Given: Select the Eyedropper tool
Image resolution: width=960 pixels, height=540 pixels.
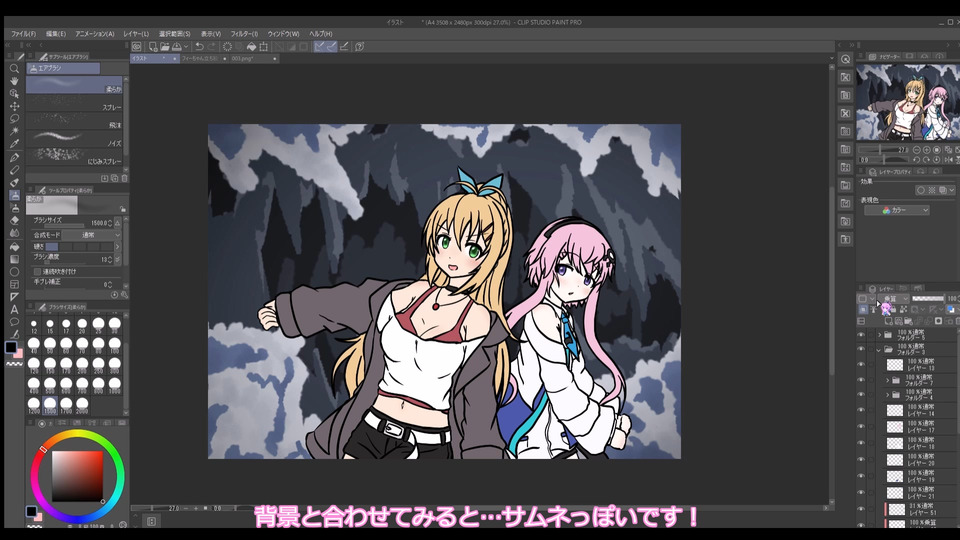Looking at the screenshot, I should [14, 144].
